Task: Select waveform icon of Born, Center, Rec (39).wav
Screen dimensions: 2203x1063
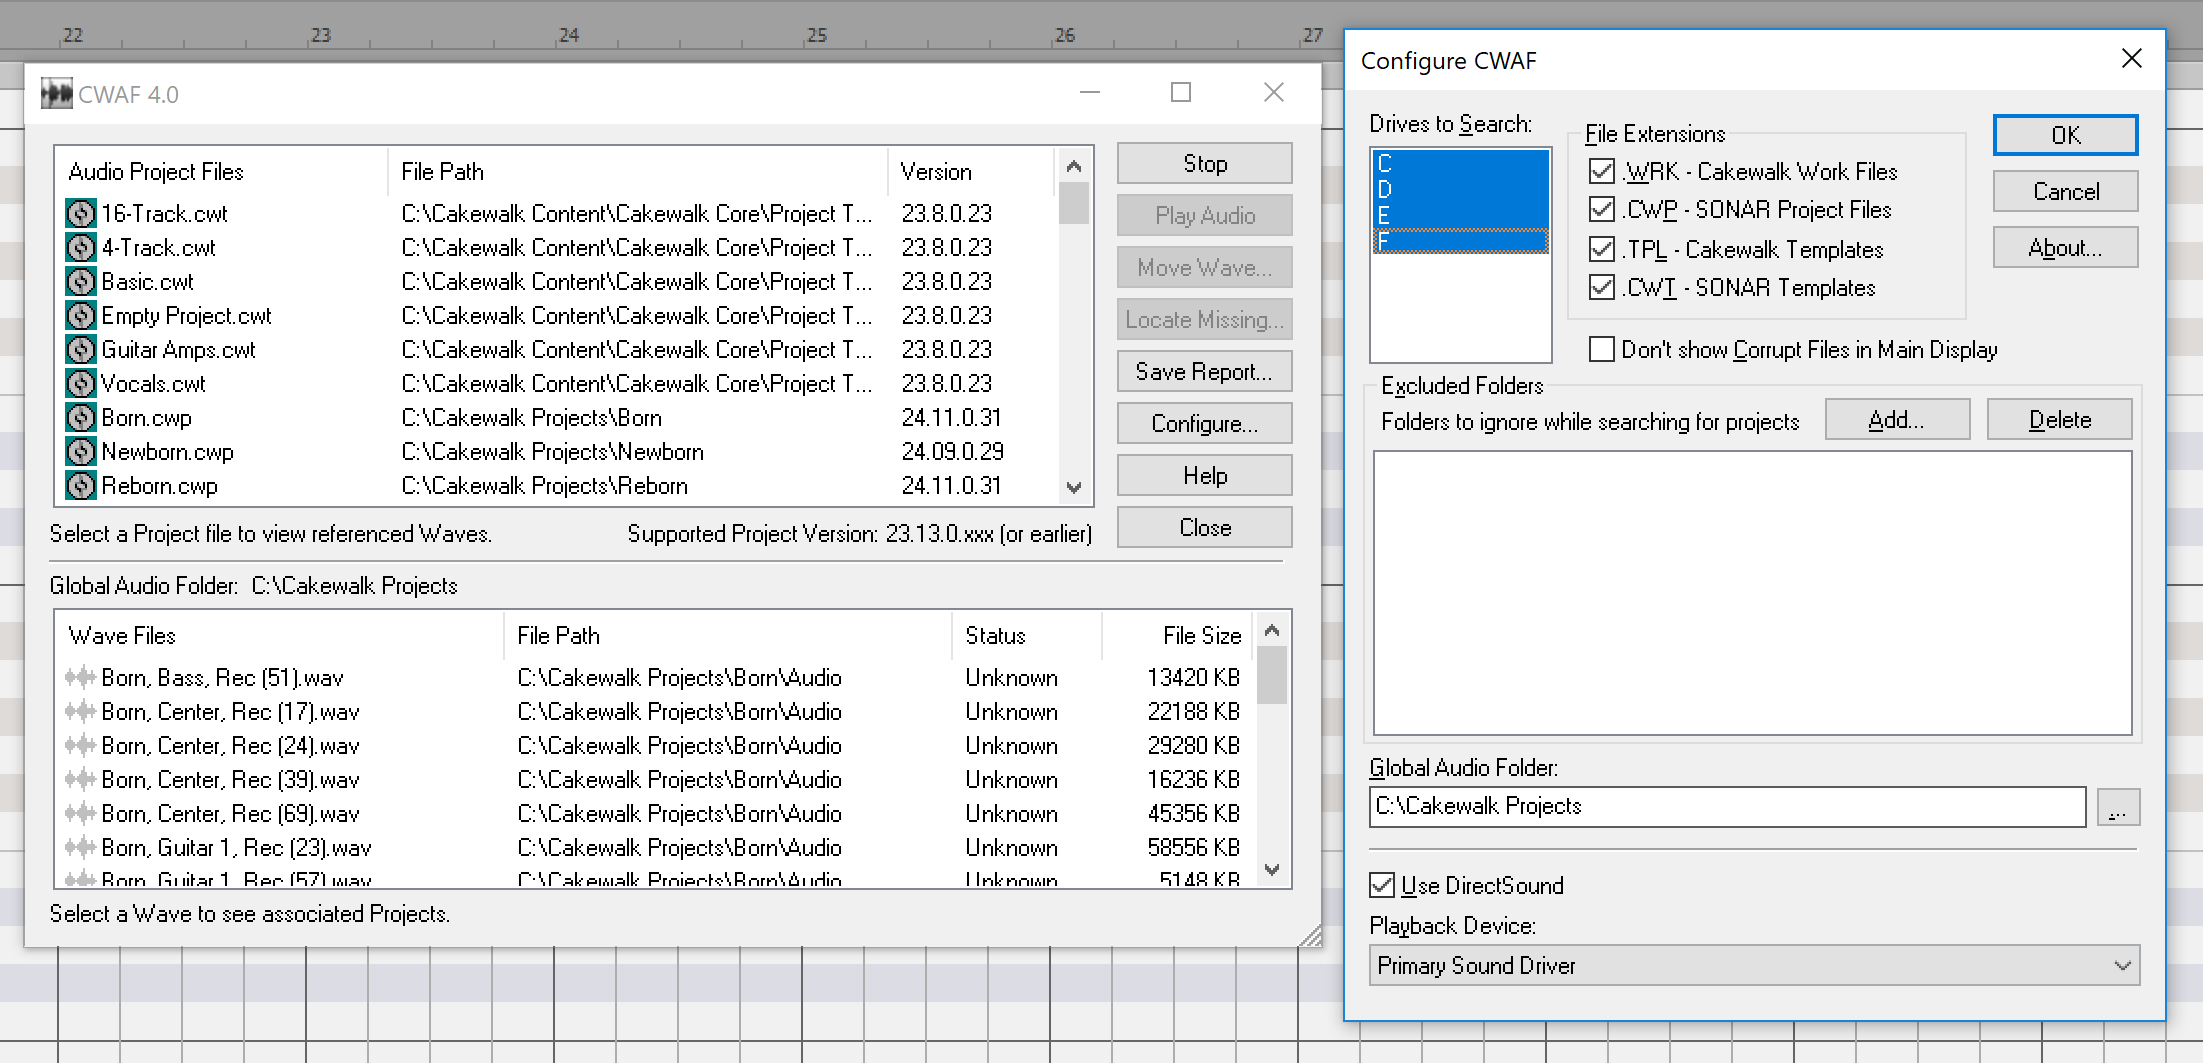Action: pos(80,779)
